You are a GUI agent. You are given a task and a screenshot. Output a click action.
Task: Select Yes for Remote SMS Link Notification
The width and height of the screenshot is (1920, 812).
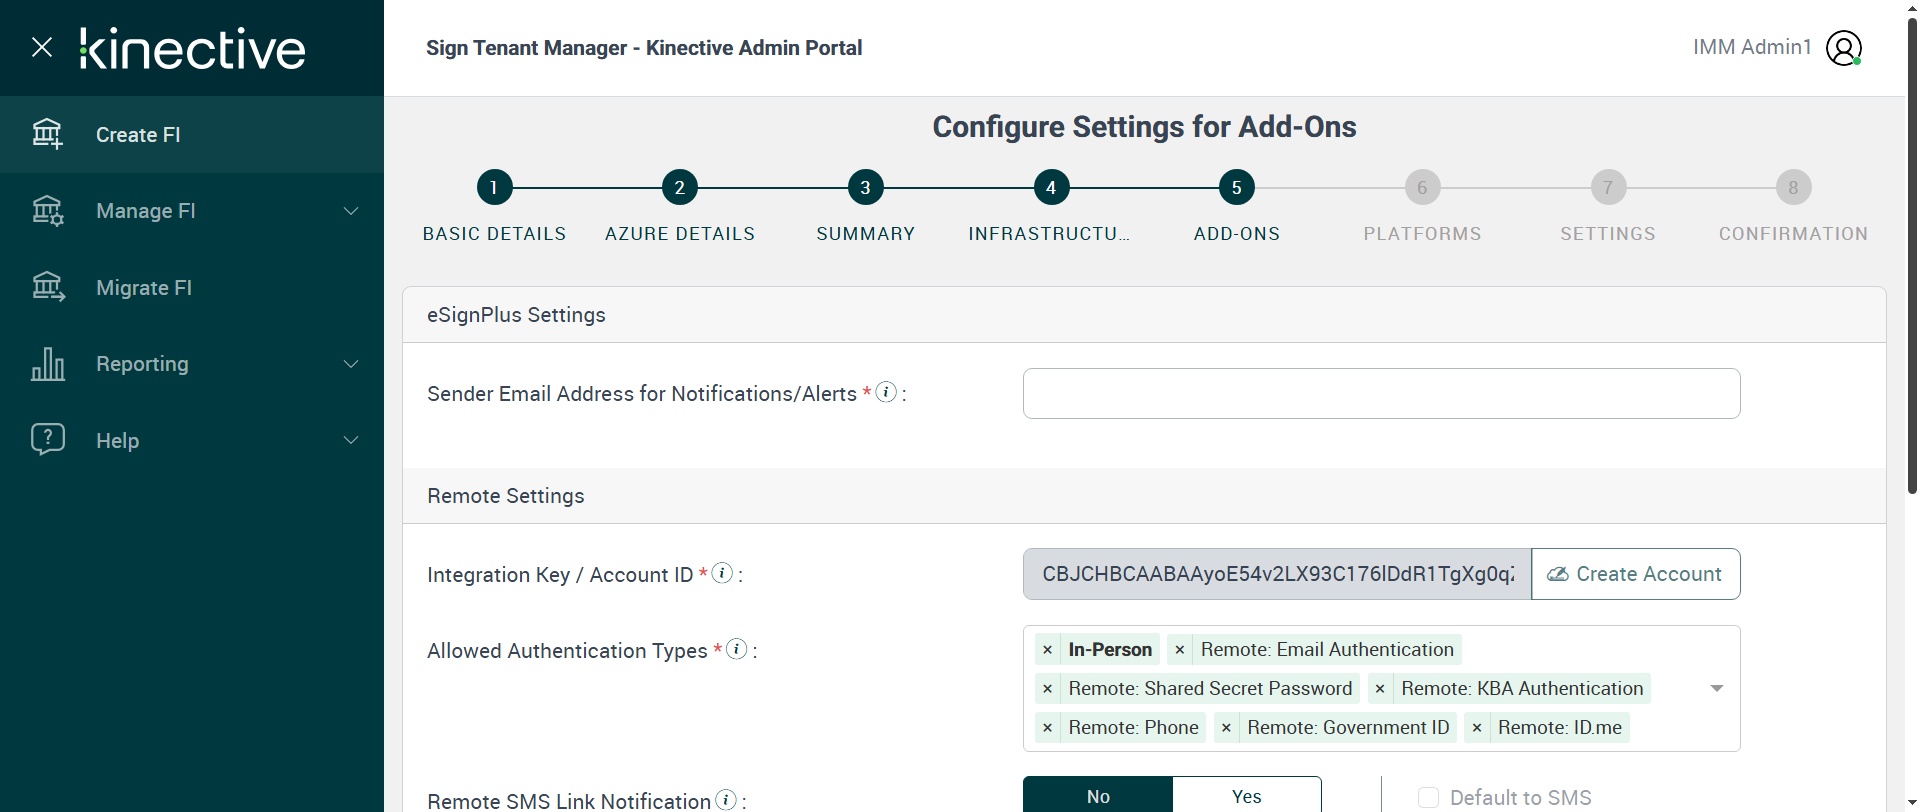click(x=1246, y=796)
